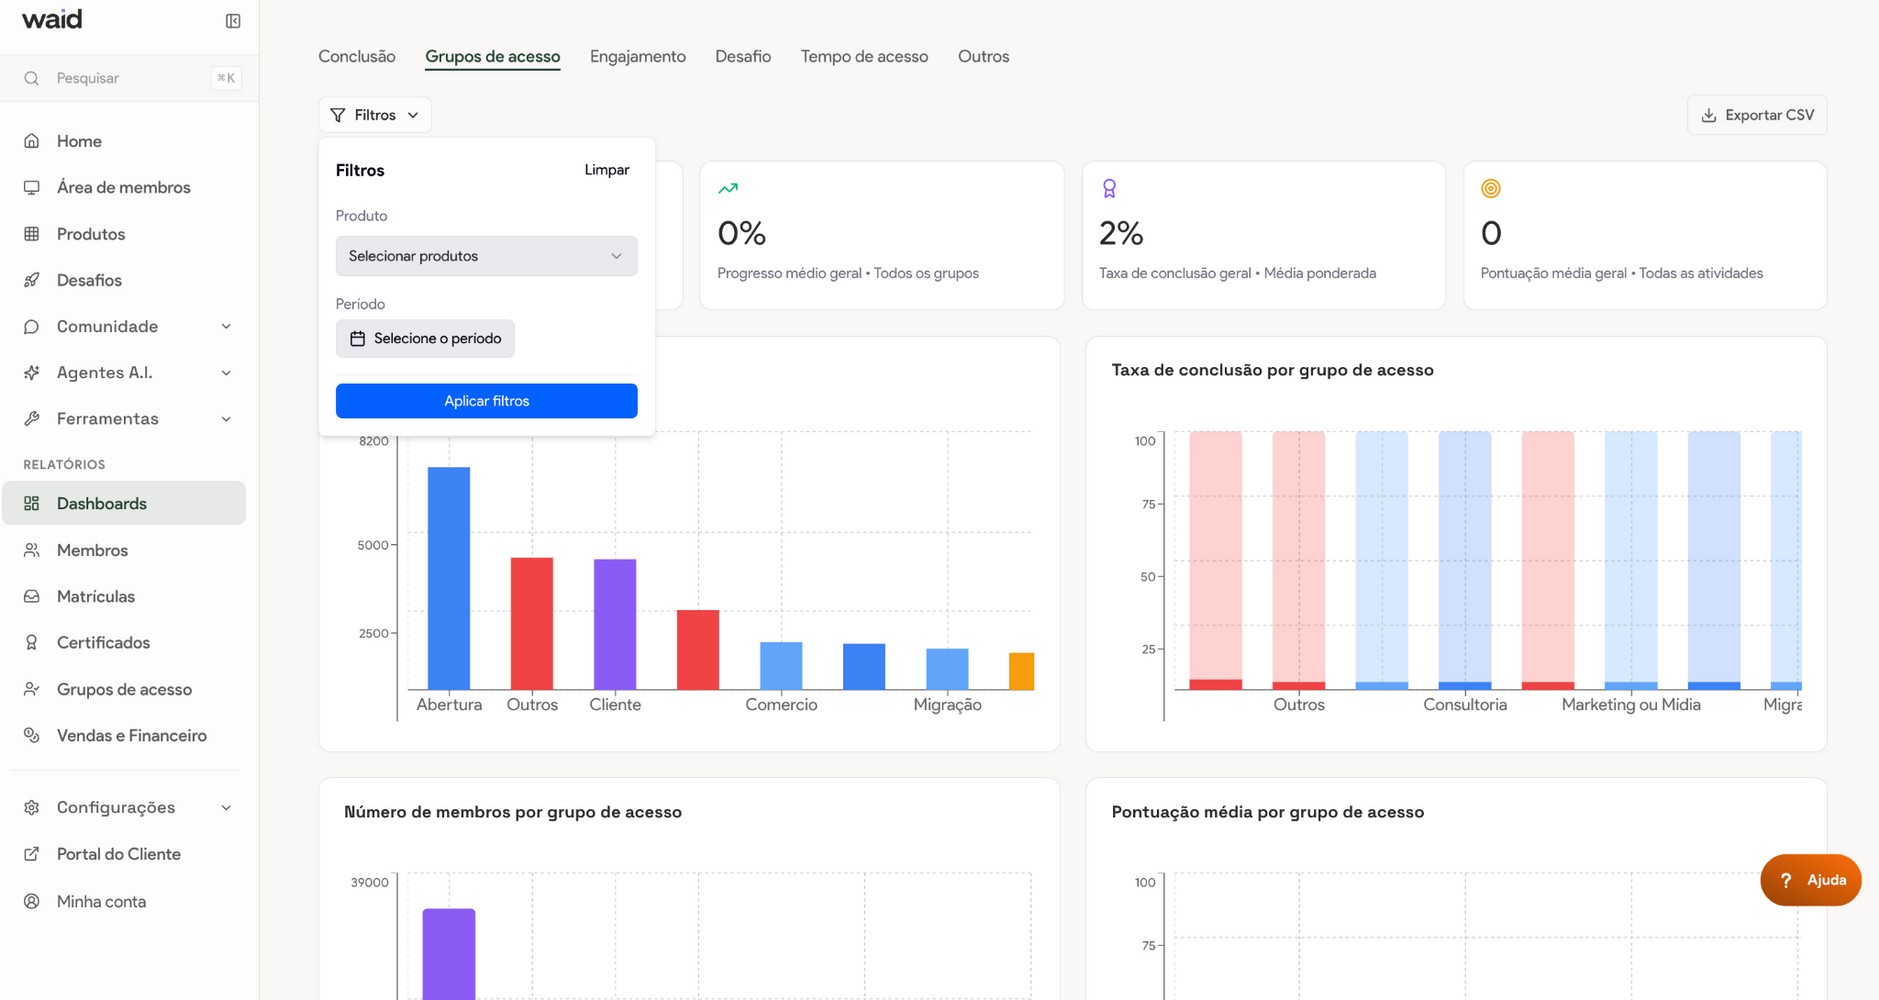Click the 'Marketing ou Mídia' axis label
The width and height of the screenshot is (1879, 1000).
(1631, 705)
